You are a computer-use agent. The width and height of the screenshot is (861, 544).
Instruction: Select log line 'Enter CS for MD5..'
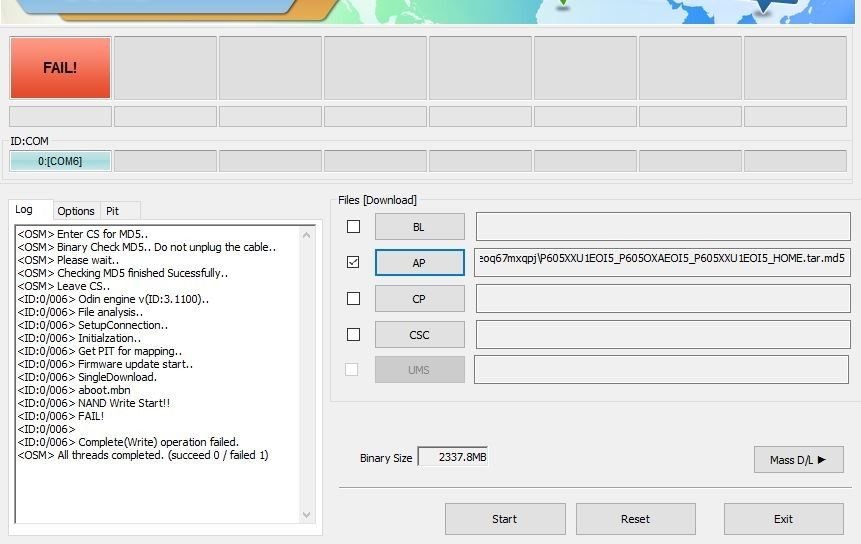82,234
